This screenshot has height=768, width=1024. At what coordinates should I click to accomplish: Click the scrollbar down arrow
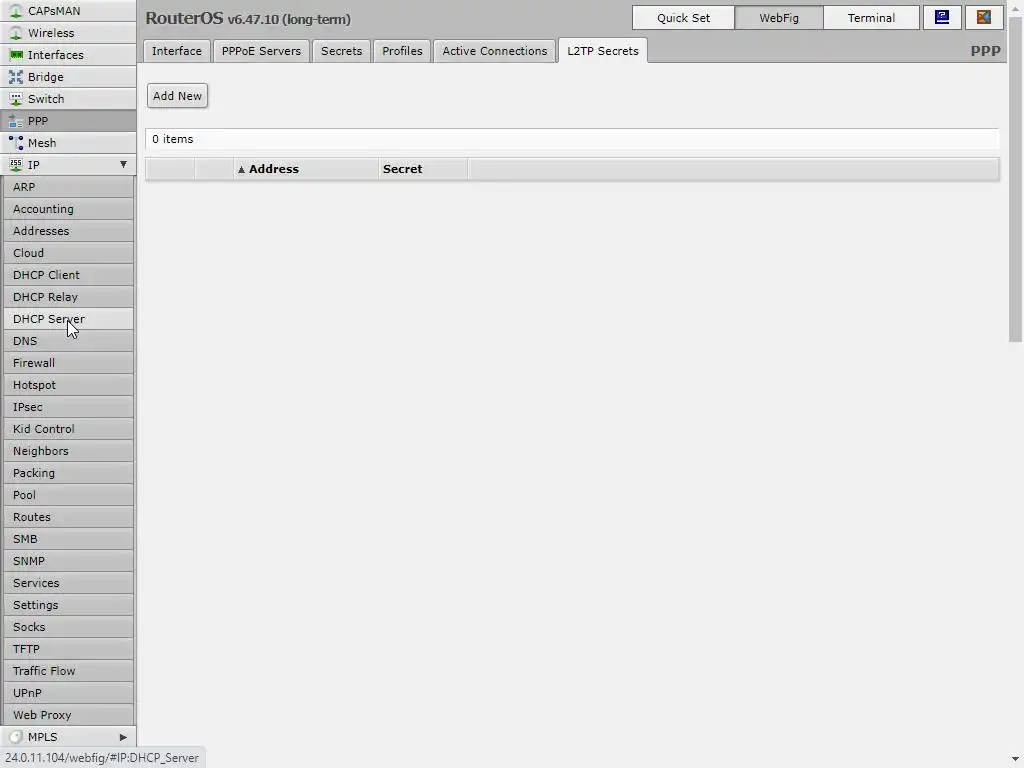point(1016,760)
